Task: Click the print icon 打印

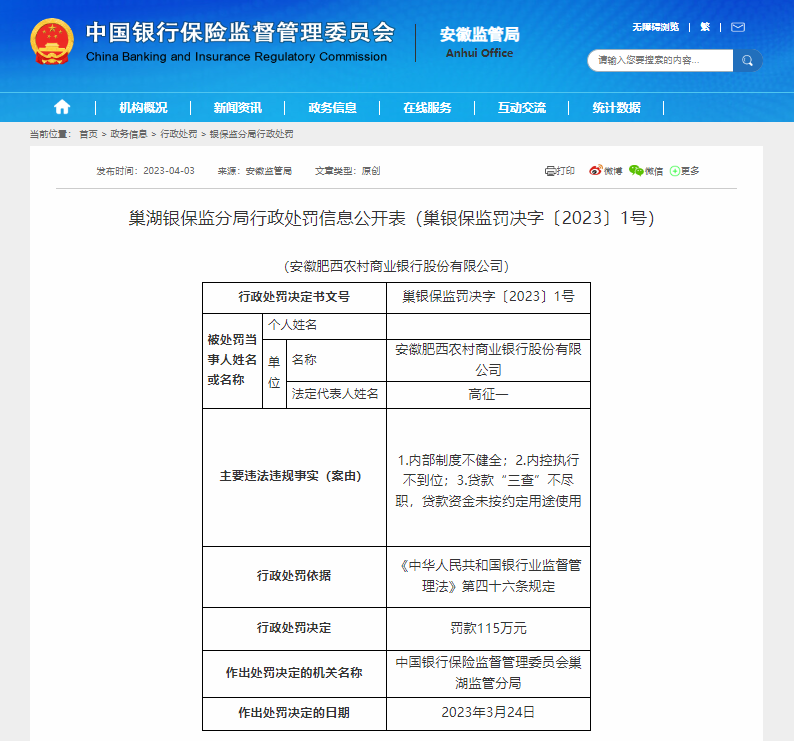Action: coord(560,171)
